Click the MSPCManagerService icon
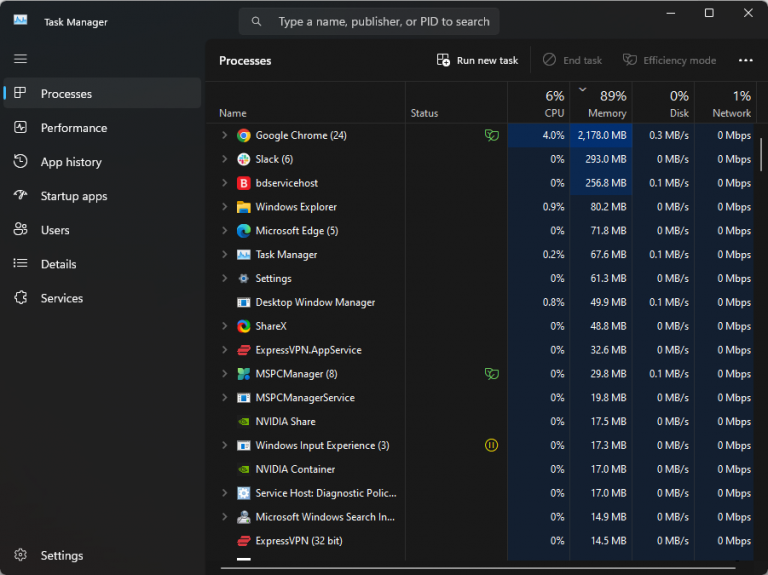Image resolution: width=768 pixels, height=575 pixels. coord(243,398)
